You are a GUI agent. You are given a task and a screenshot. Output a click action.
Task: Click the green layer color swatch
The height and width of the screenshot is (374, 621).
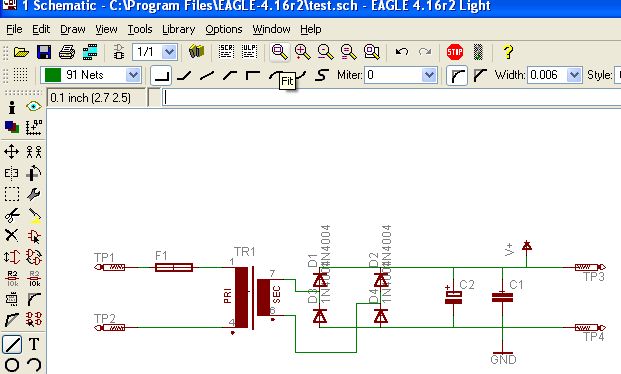click(53, 75)
